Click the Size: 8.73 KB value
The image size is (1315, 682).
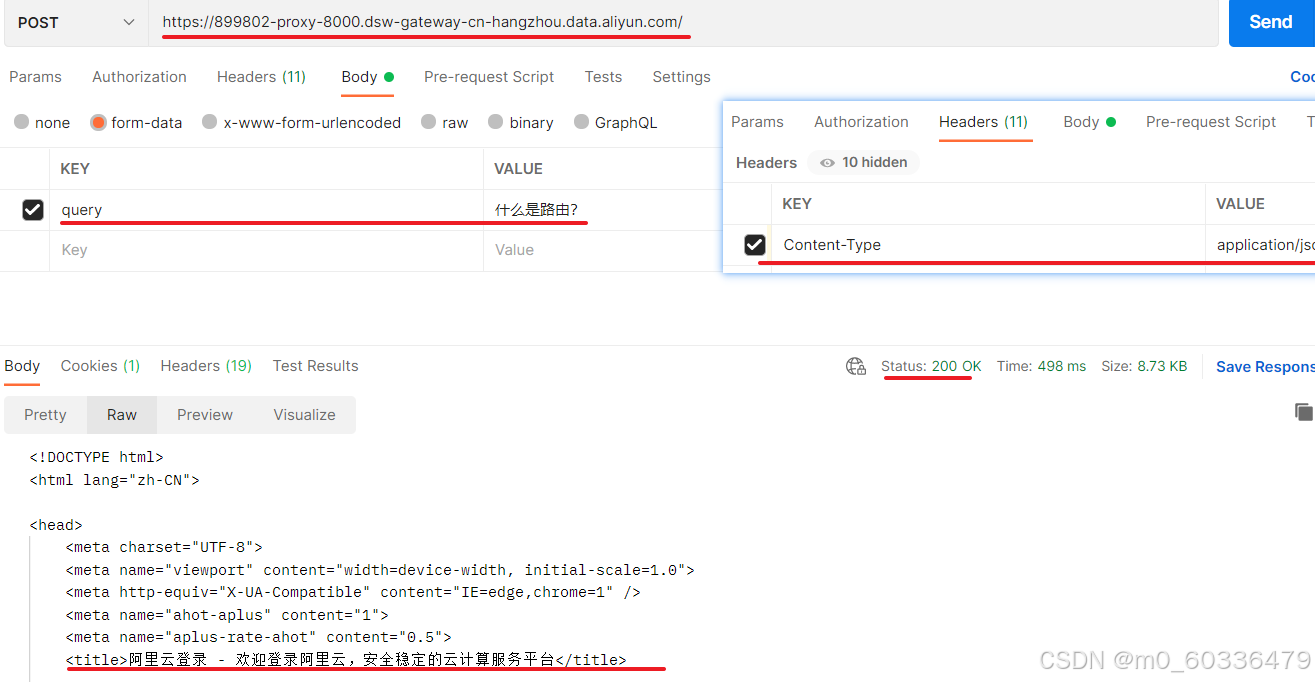[x=1144, y=366]
